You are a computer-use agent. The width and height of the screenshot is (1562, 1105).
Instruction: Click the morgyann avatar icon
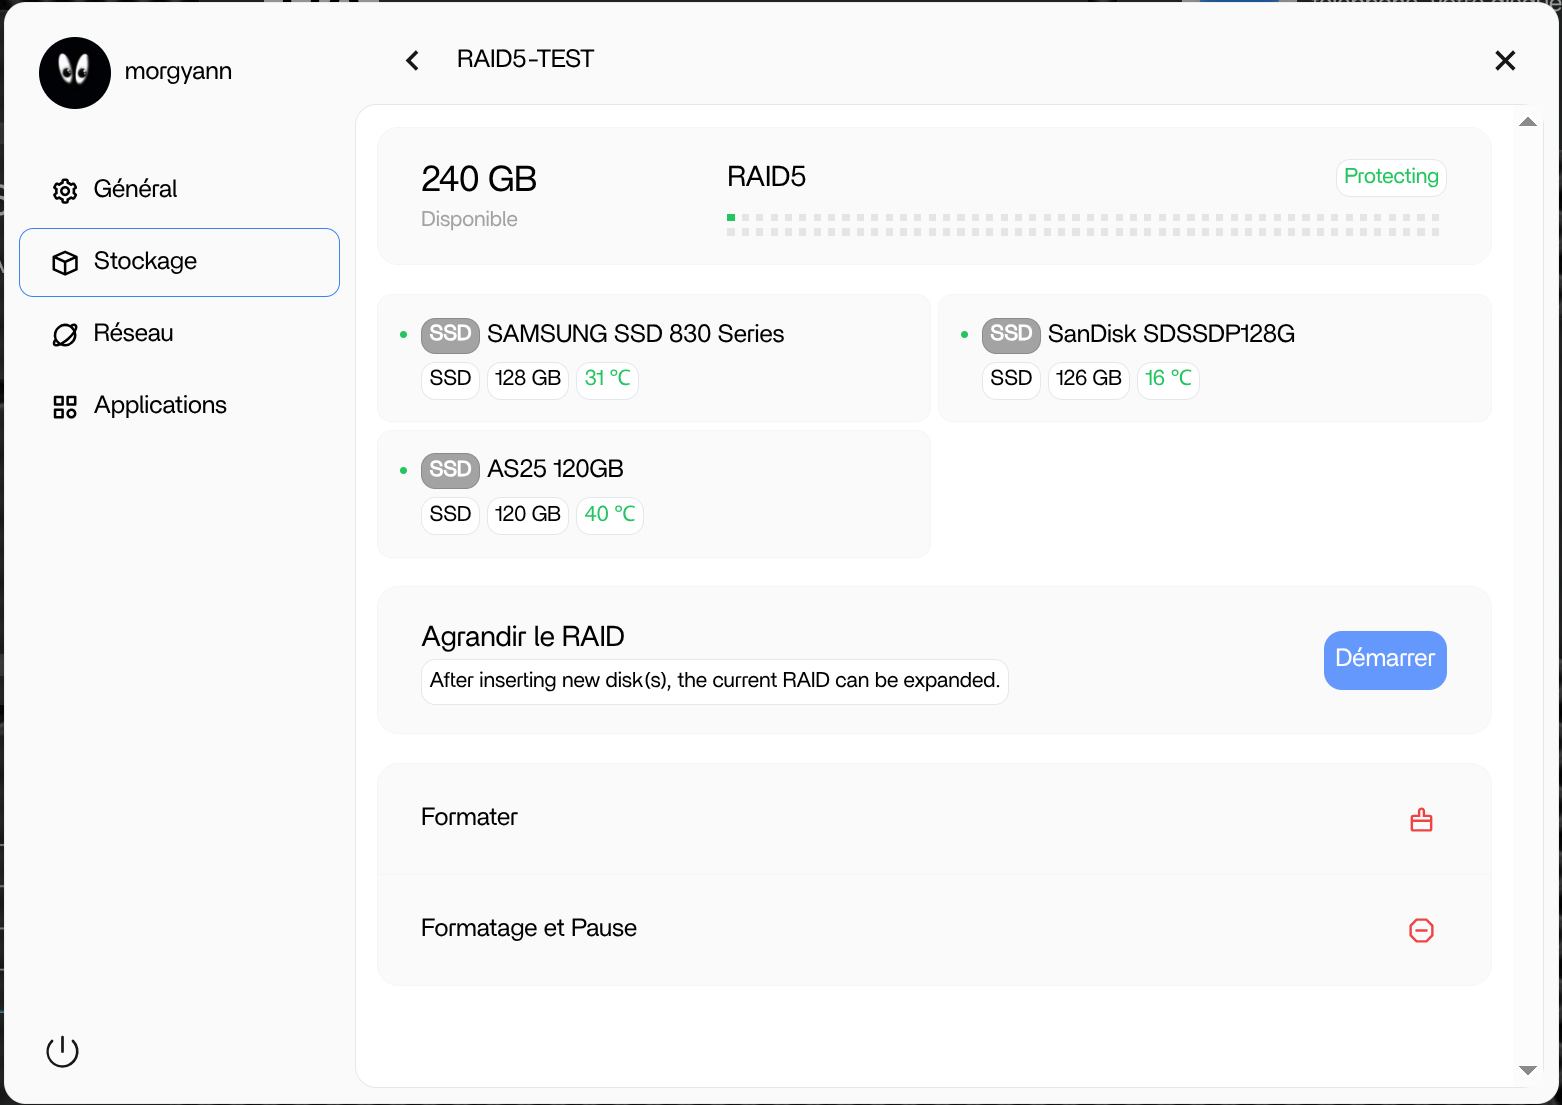click(x=75, y=73)
